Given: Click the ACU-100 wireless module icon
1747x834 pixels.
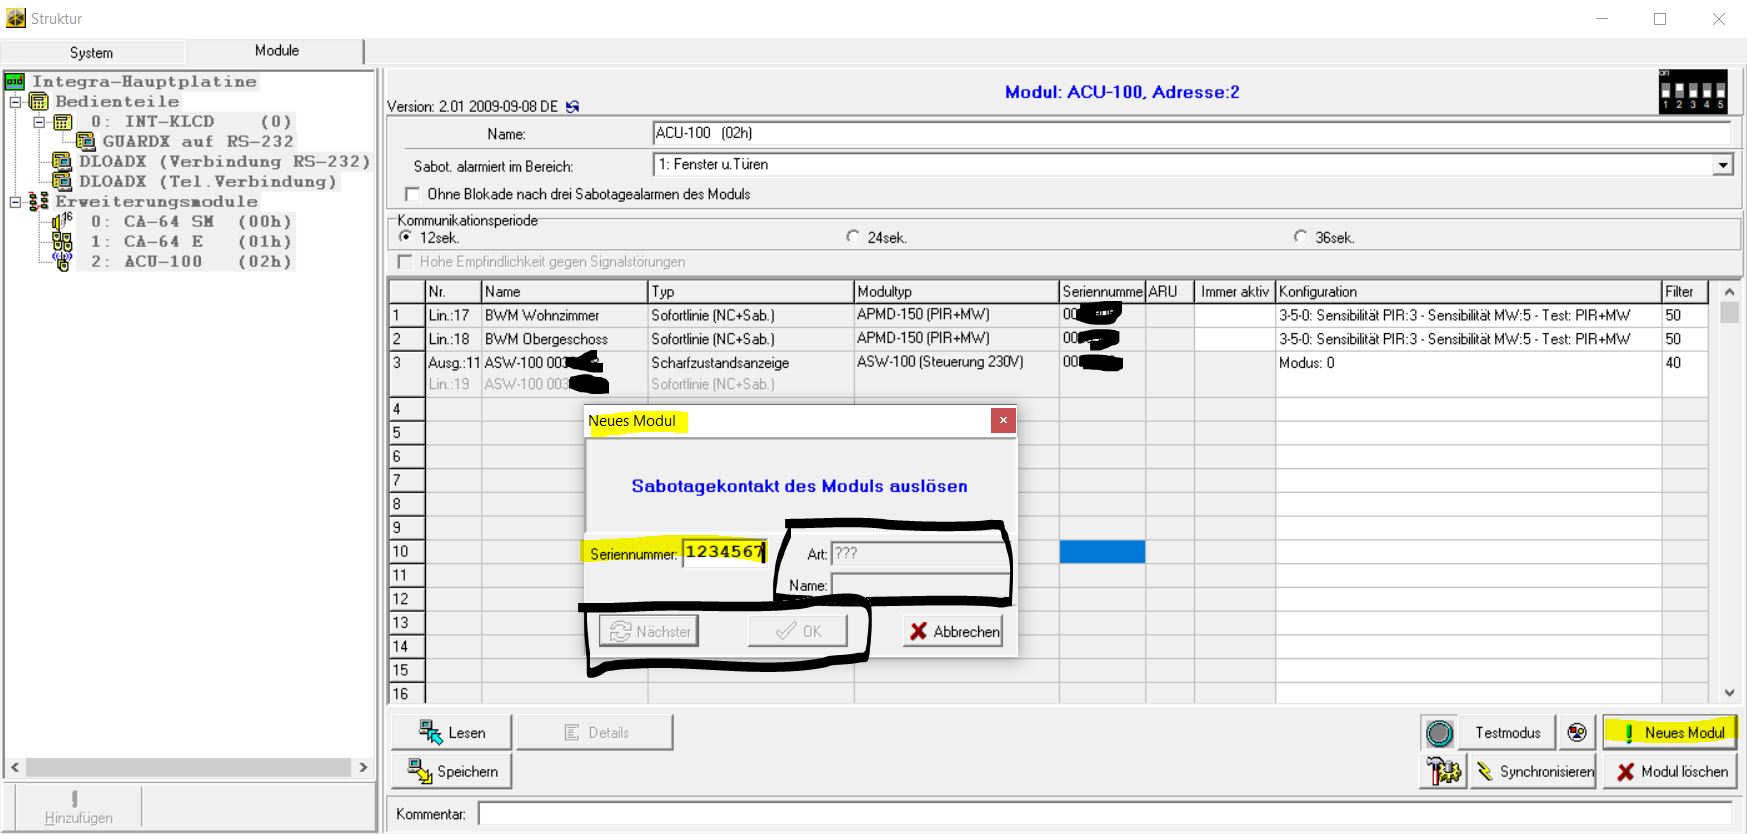Looking at the screenshot, I should [62, 262].
